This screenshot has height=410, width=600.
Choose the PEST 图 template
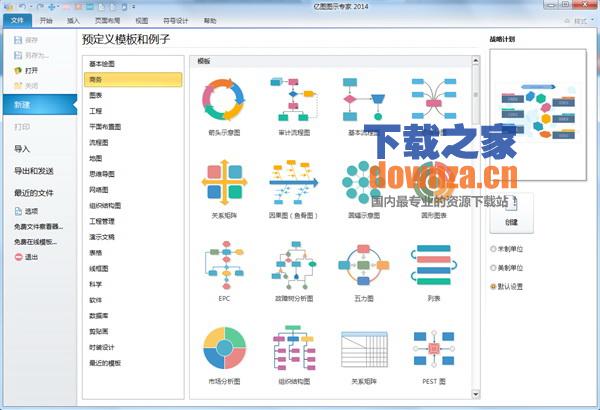[434, 348]
